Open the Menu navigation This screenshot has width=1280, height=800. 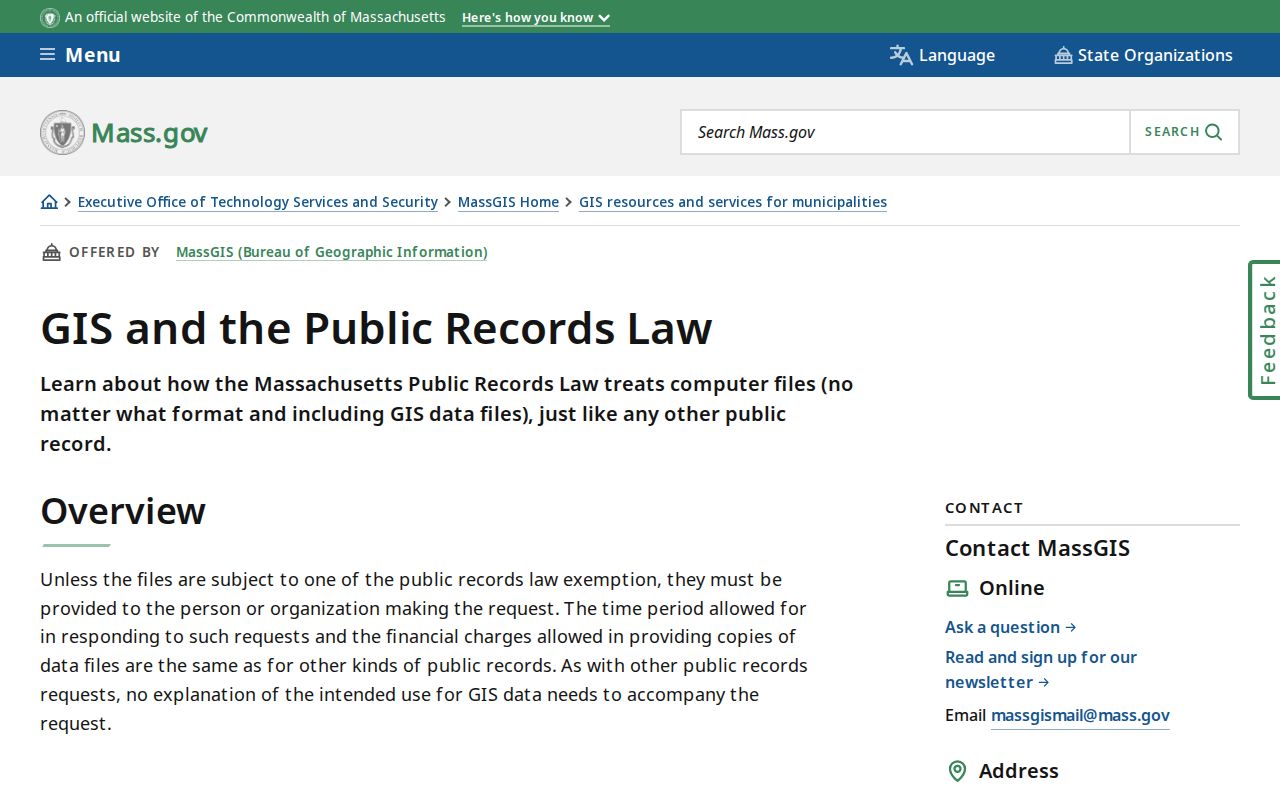pos(80,55)
